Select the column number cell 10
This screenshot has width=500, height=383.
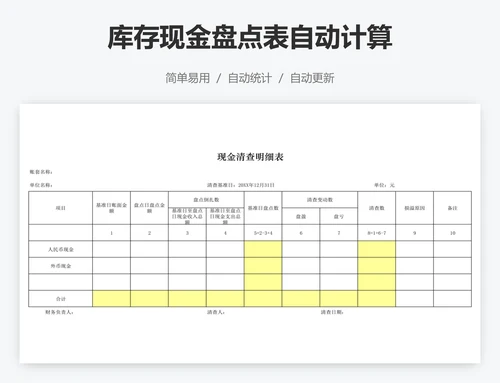click(453, 233)
